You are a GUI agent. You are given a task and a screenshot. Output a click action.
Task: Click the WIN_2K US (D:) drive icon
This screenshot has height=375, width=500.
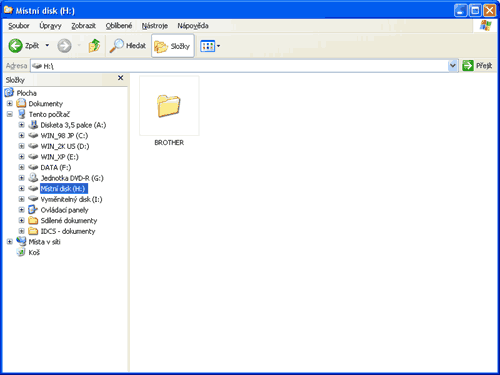[33, 146]
